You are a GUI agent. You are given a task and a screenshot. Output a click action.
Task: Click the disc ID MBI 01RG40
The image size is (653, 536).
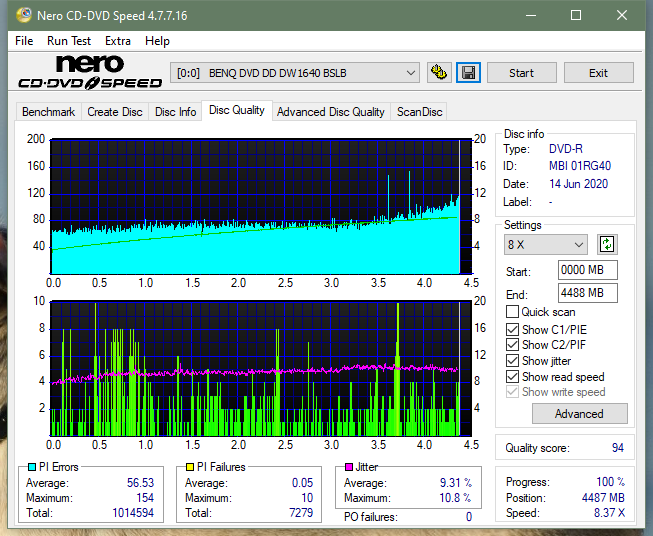pyautogui.click(x=580, y=166)
